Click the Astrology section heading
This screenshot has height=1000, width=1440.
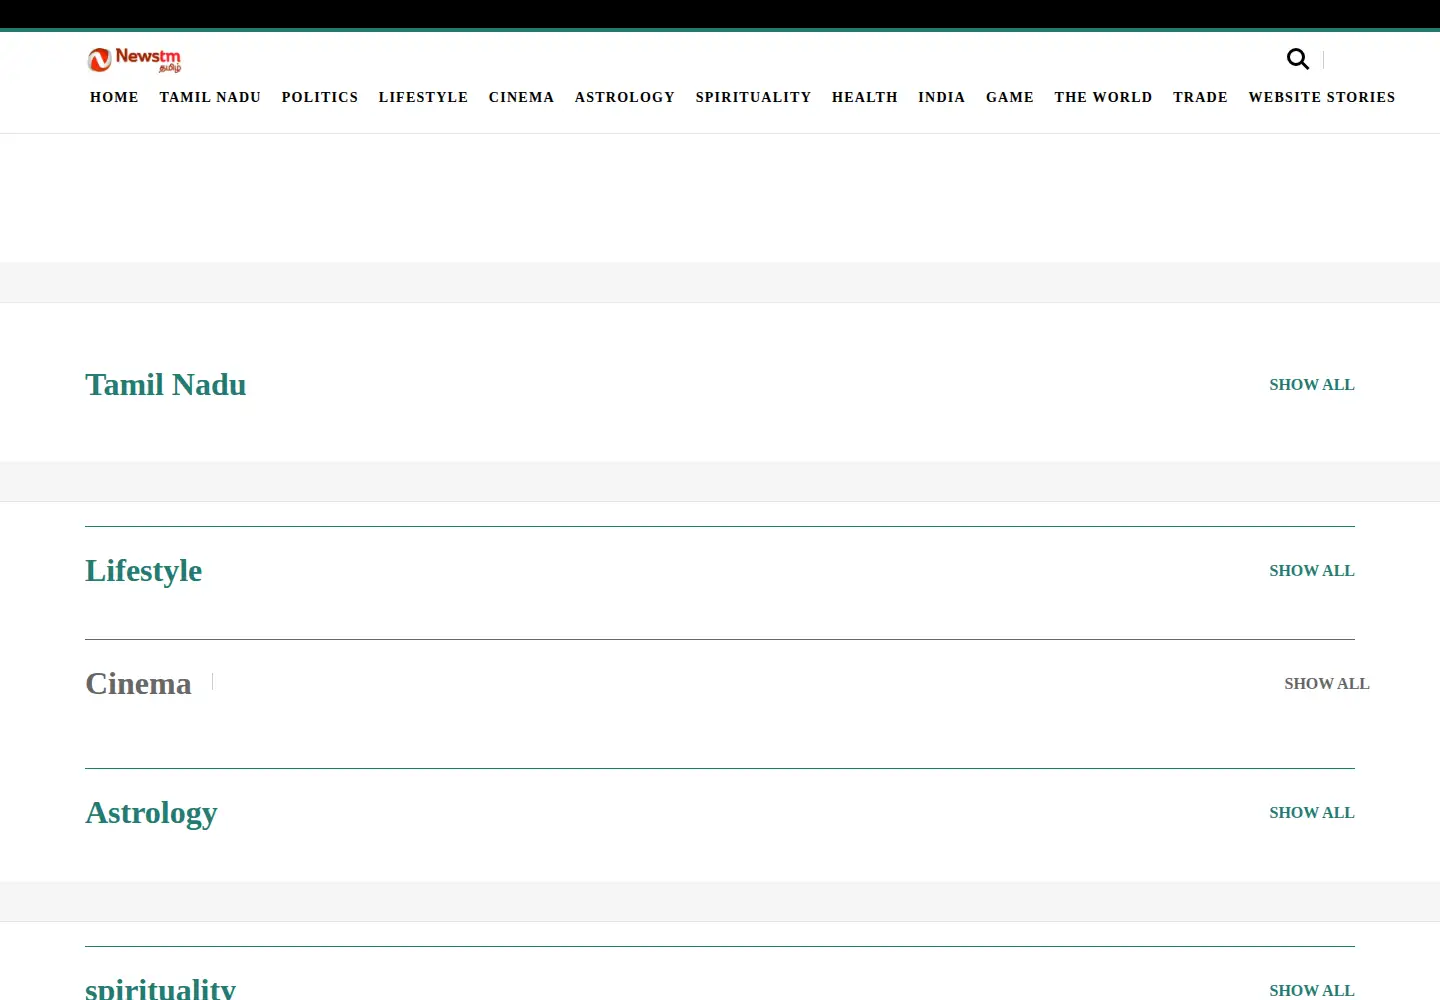(x=151, y=813)
